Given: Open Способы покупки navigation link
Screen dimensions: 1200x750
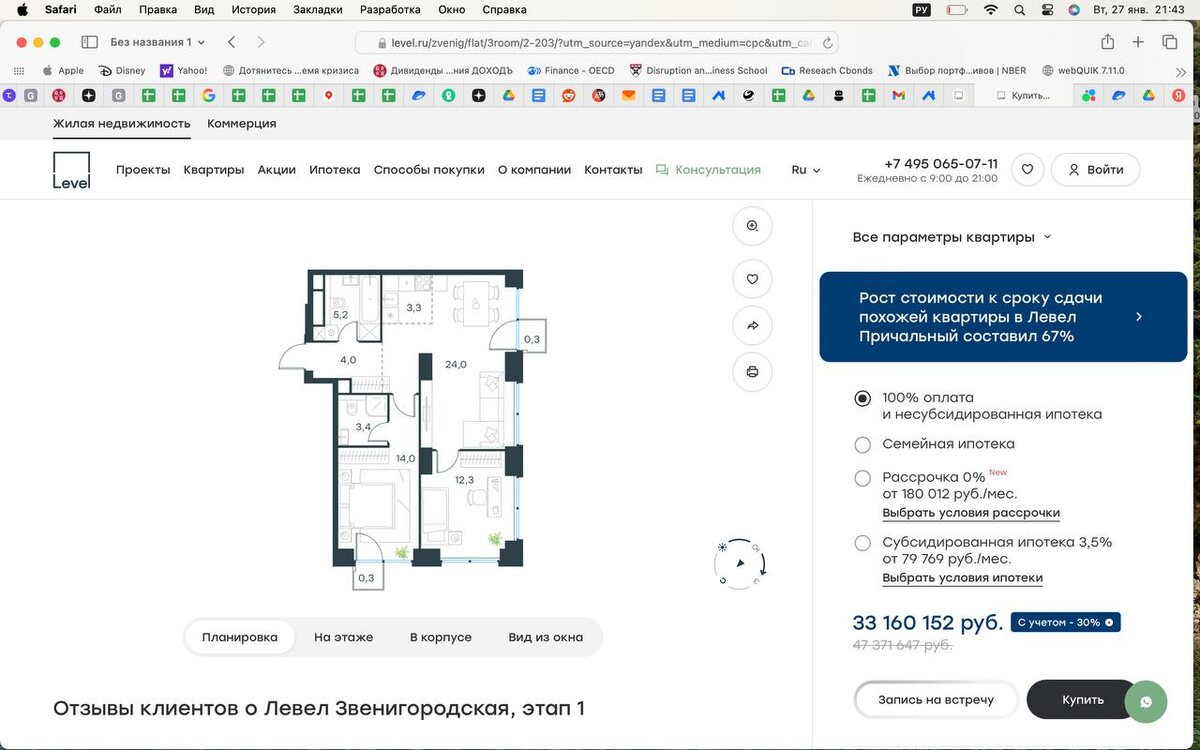Looking at the screenshot, I should (429, 170).
